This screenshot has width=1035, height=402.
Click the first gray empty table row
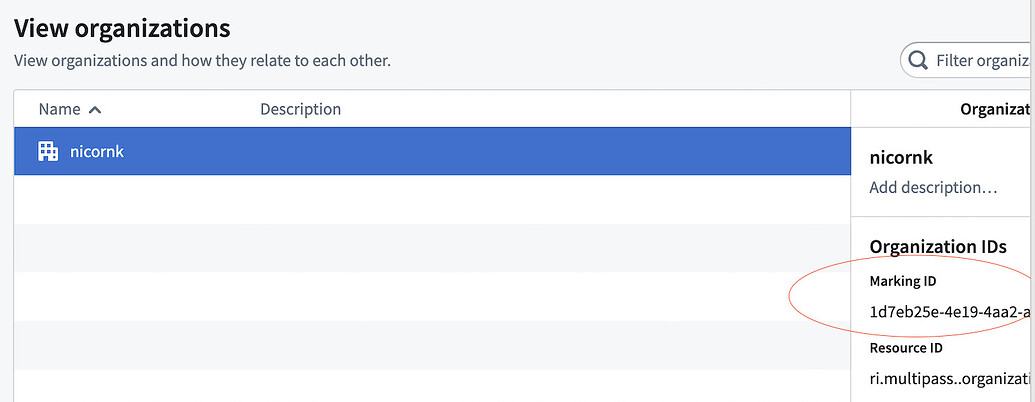[x=432, y=248]
